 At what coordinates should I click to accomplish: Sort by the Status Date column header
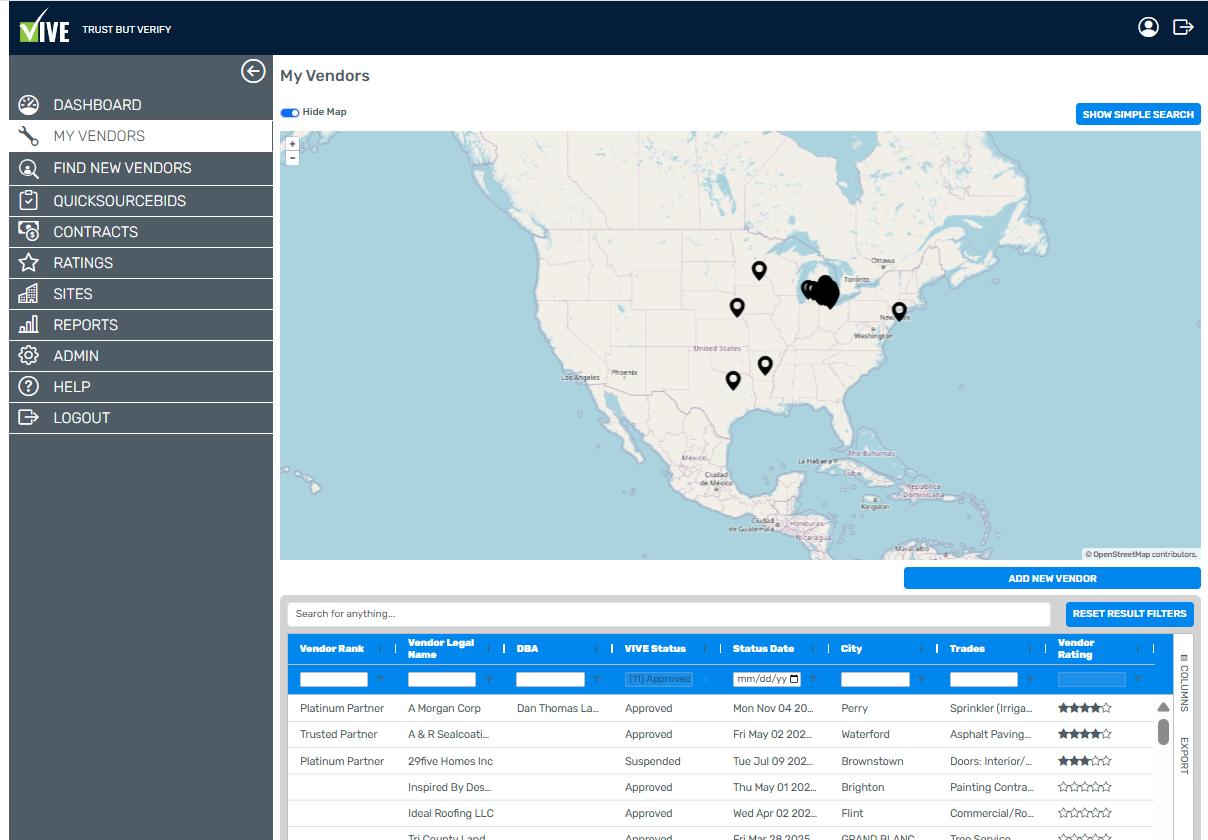tap(763, 649)
